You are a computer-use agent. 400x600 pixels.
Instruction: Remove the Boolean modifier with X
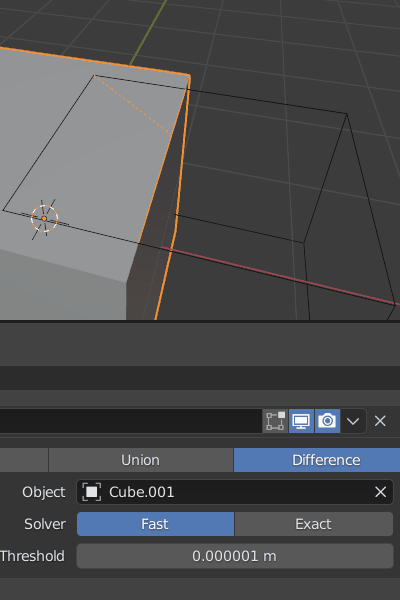(x=380, y=421)
